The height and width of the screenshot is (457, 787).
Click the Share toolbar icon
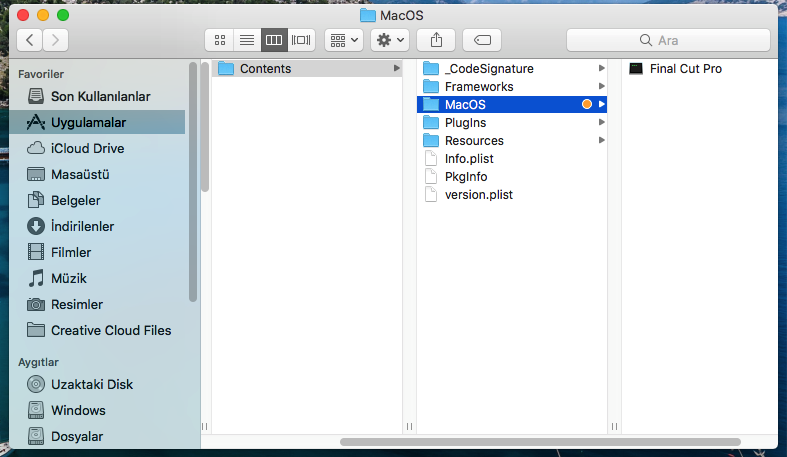[x=436, y=40]
